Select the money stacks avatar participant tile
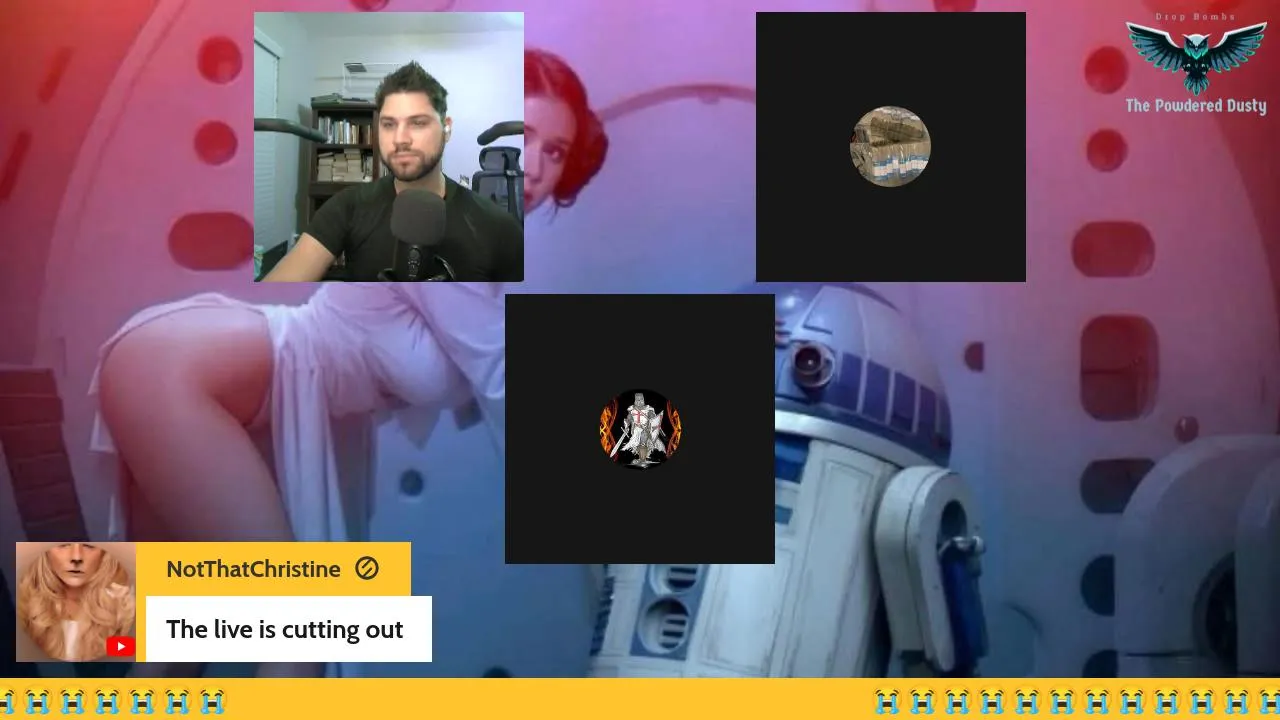Viewport: 1280px width, 720px height. coord(891,147)
